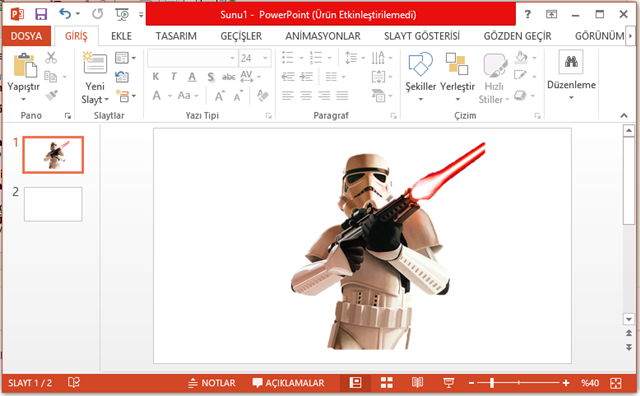The height and width of the screenshot is (396, 640).
Task: Switch to Slide Sorter view
Action: point(387,383)
